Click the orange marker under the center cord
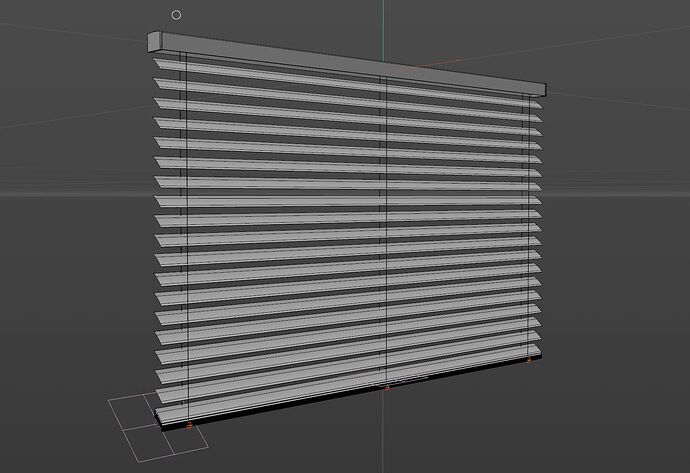 click(x=387, y=388)
